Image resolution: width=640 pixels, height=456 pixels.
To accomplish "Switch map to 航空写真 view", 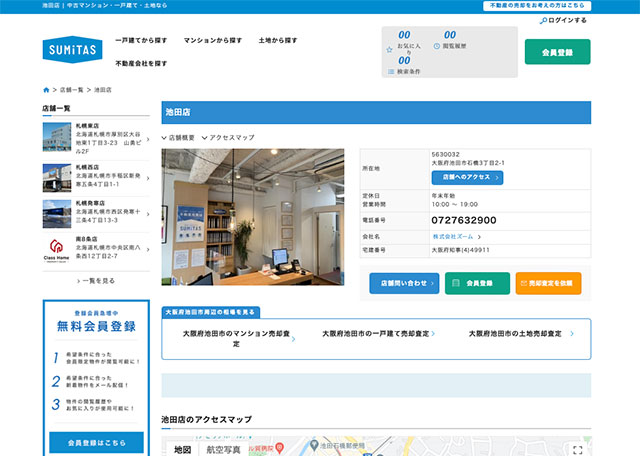I will coord(223,449).
